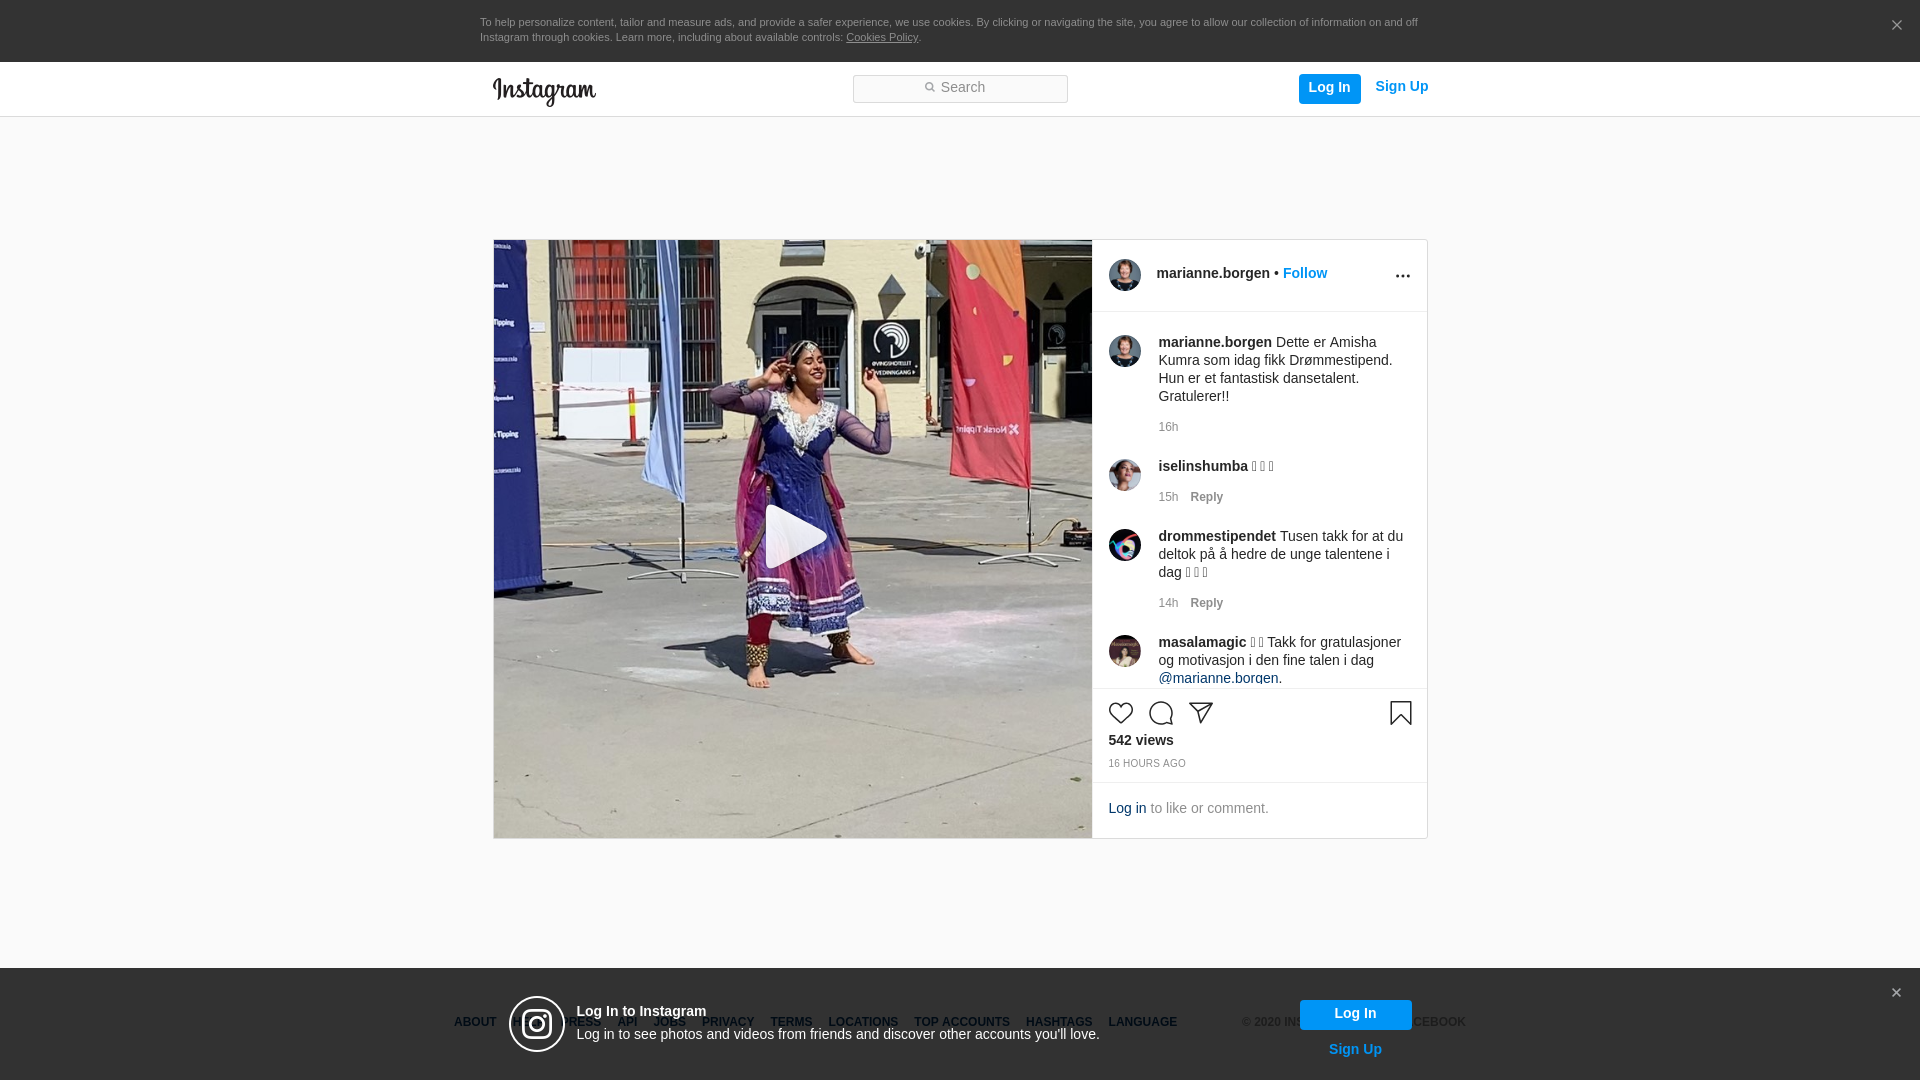Open the LOCATIONS footer link

coord(863,1023)
